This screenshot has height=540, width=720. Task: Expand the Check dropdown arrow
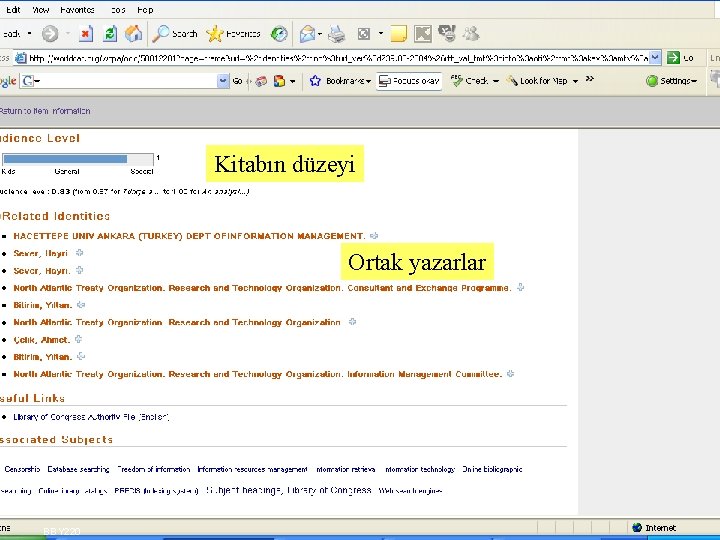(495, 81)
